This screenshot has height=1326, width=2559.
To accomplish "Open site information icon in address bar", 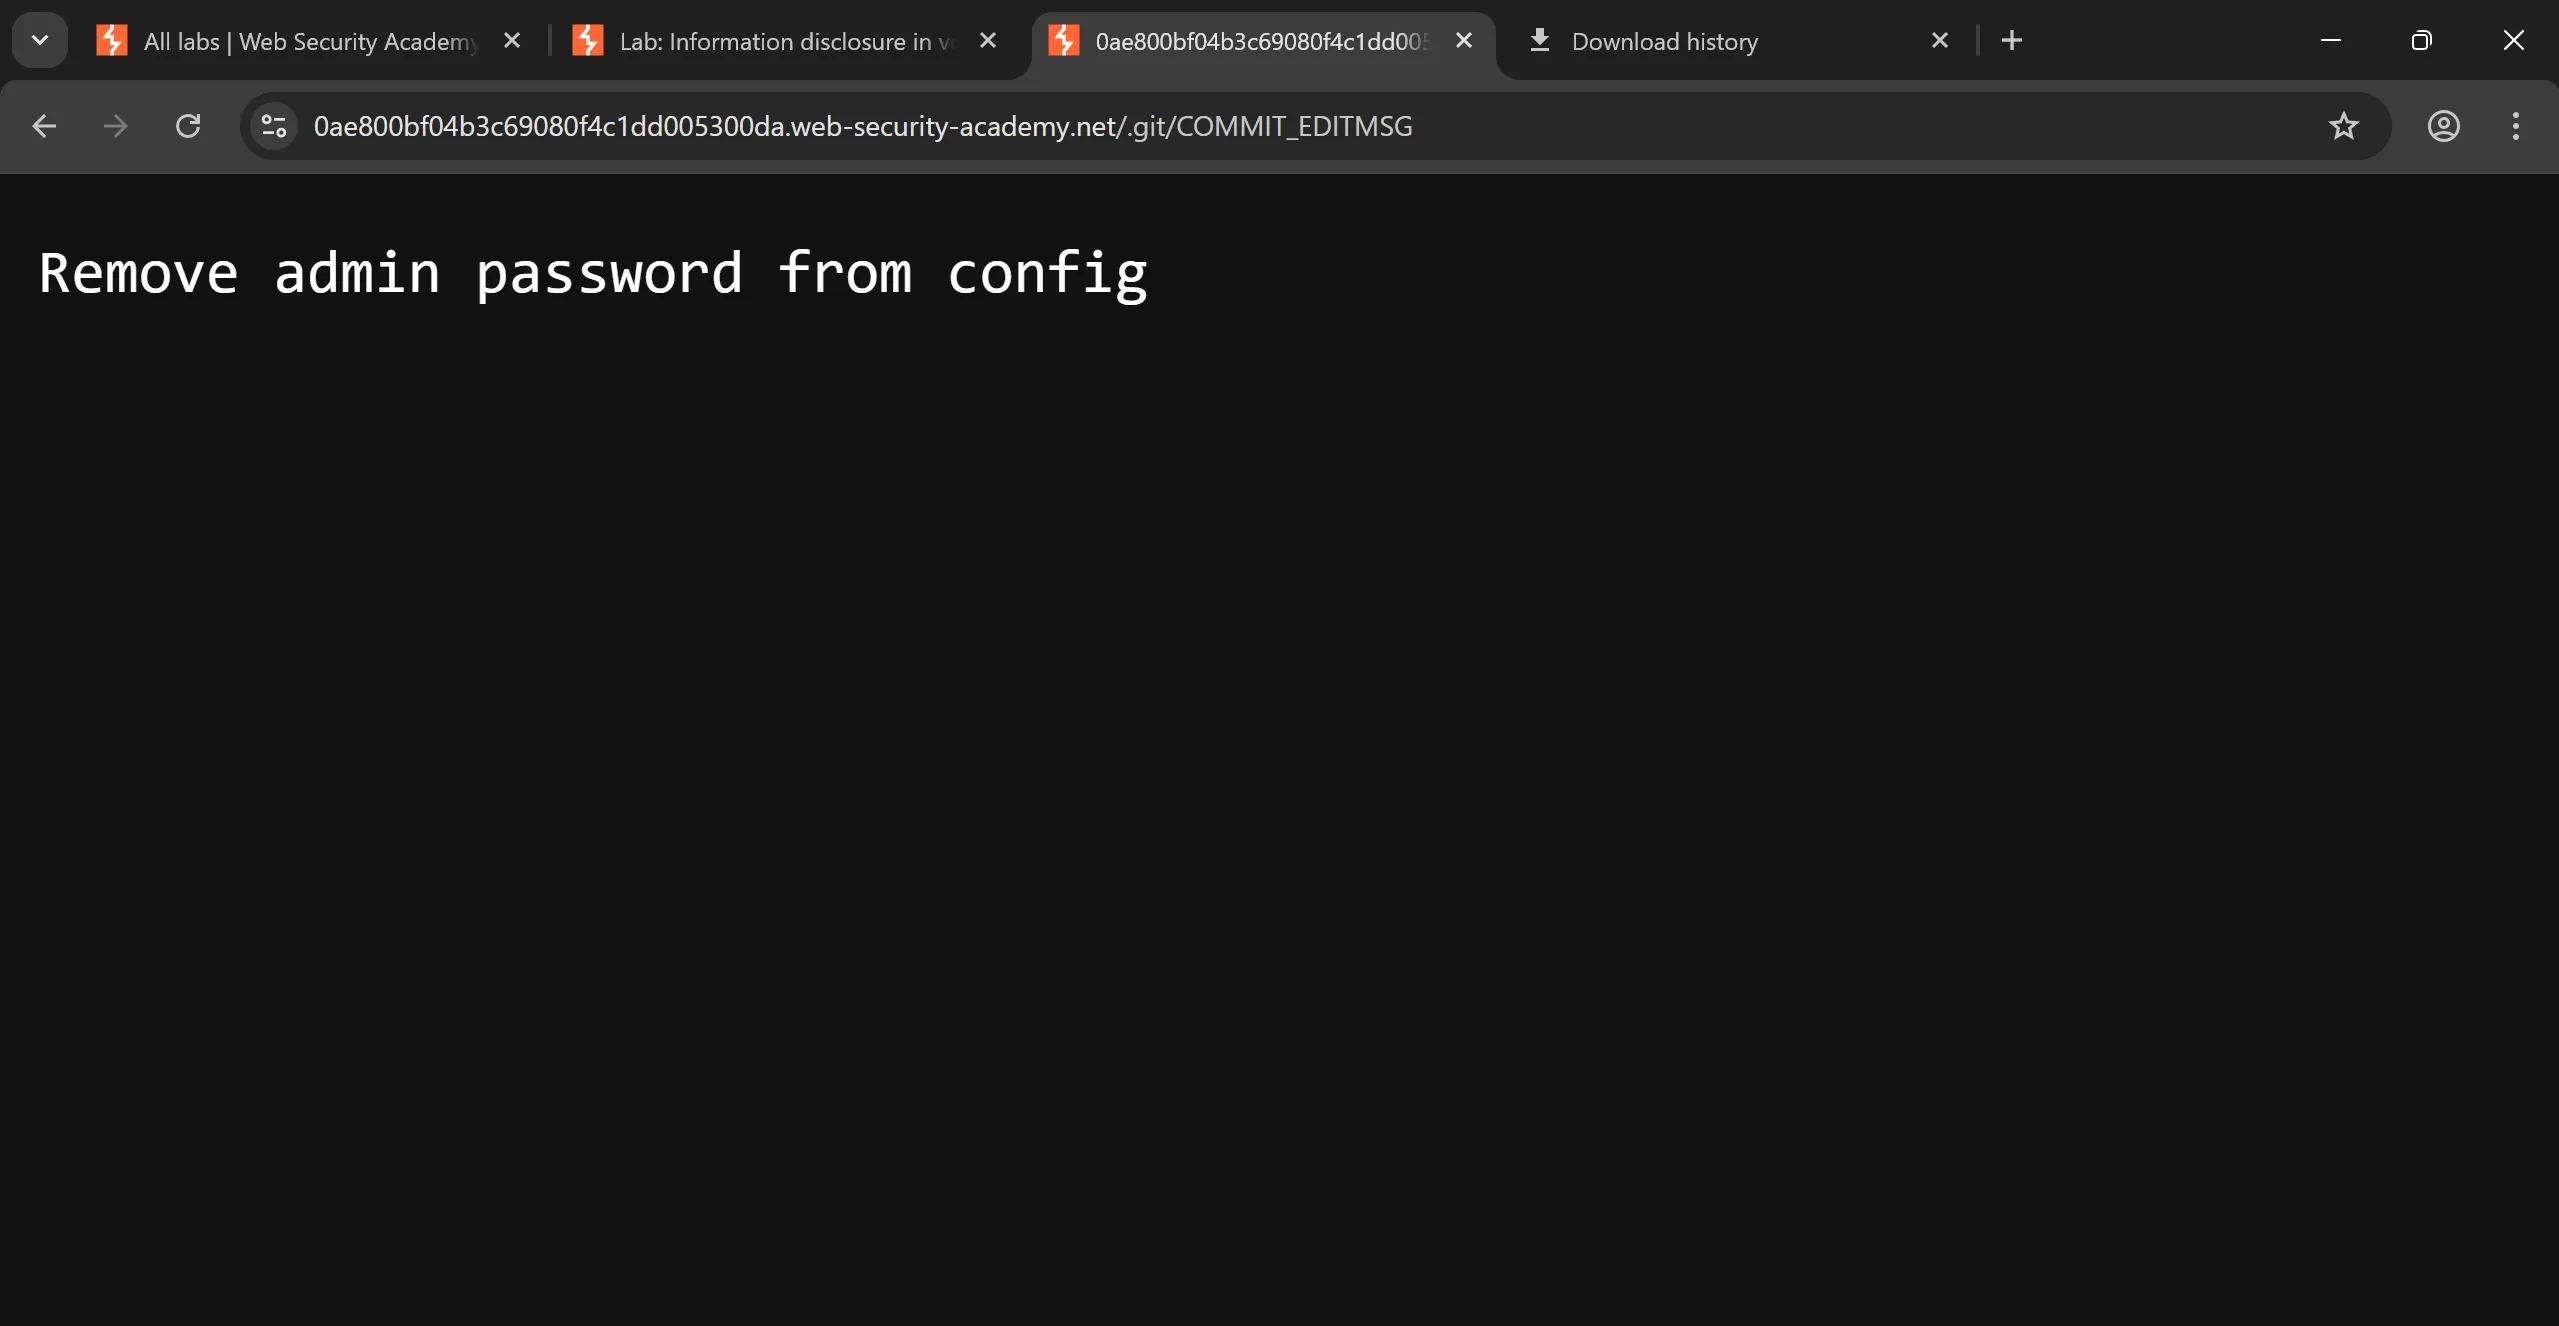I will click(x=274, y=126).
